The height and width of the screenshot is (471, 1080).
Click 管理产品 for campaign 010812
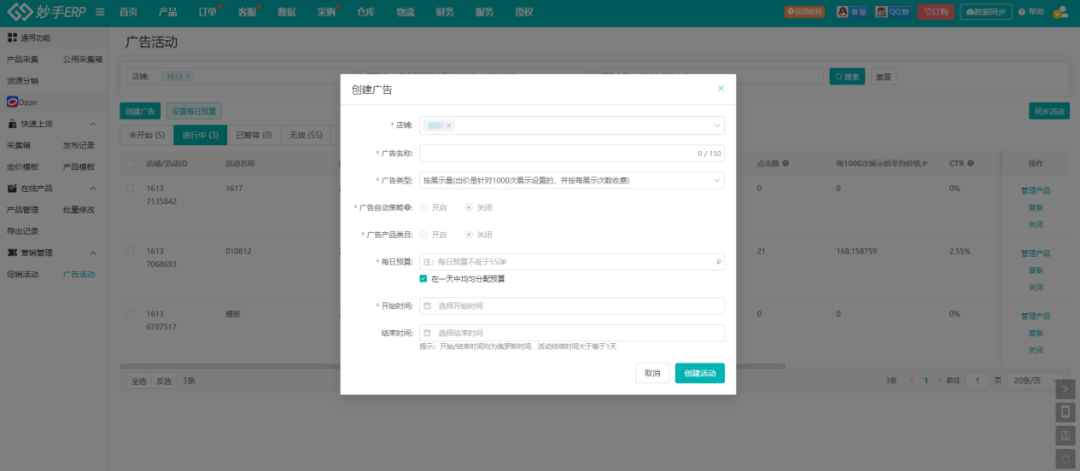click(x=1035, y=253)
